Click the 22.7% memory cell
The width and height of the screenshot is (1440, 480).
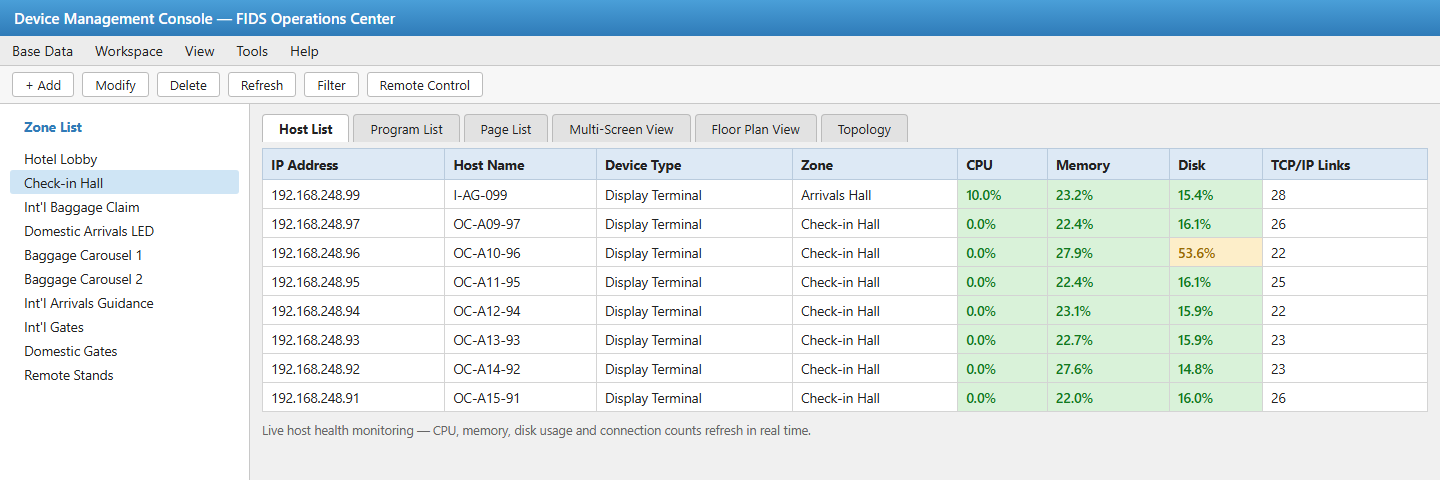[x=1109, y=340]
